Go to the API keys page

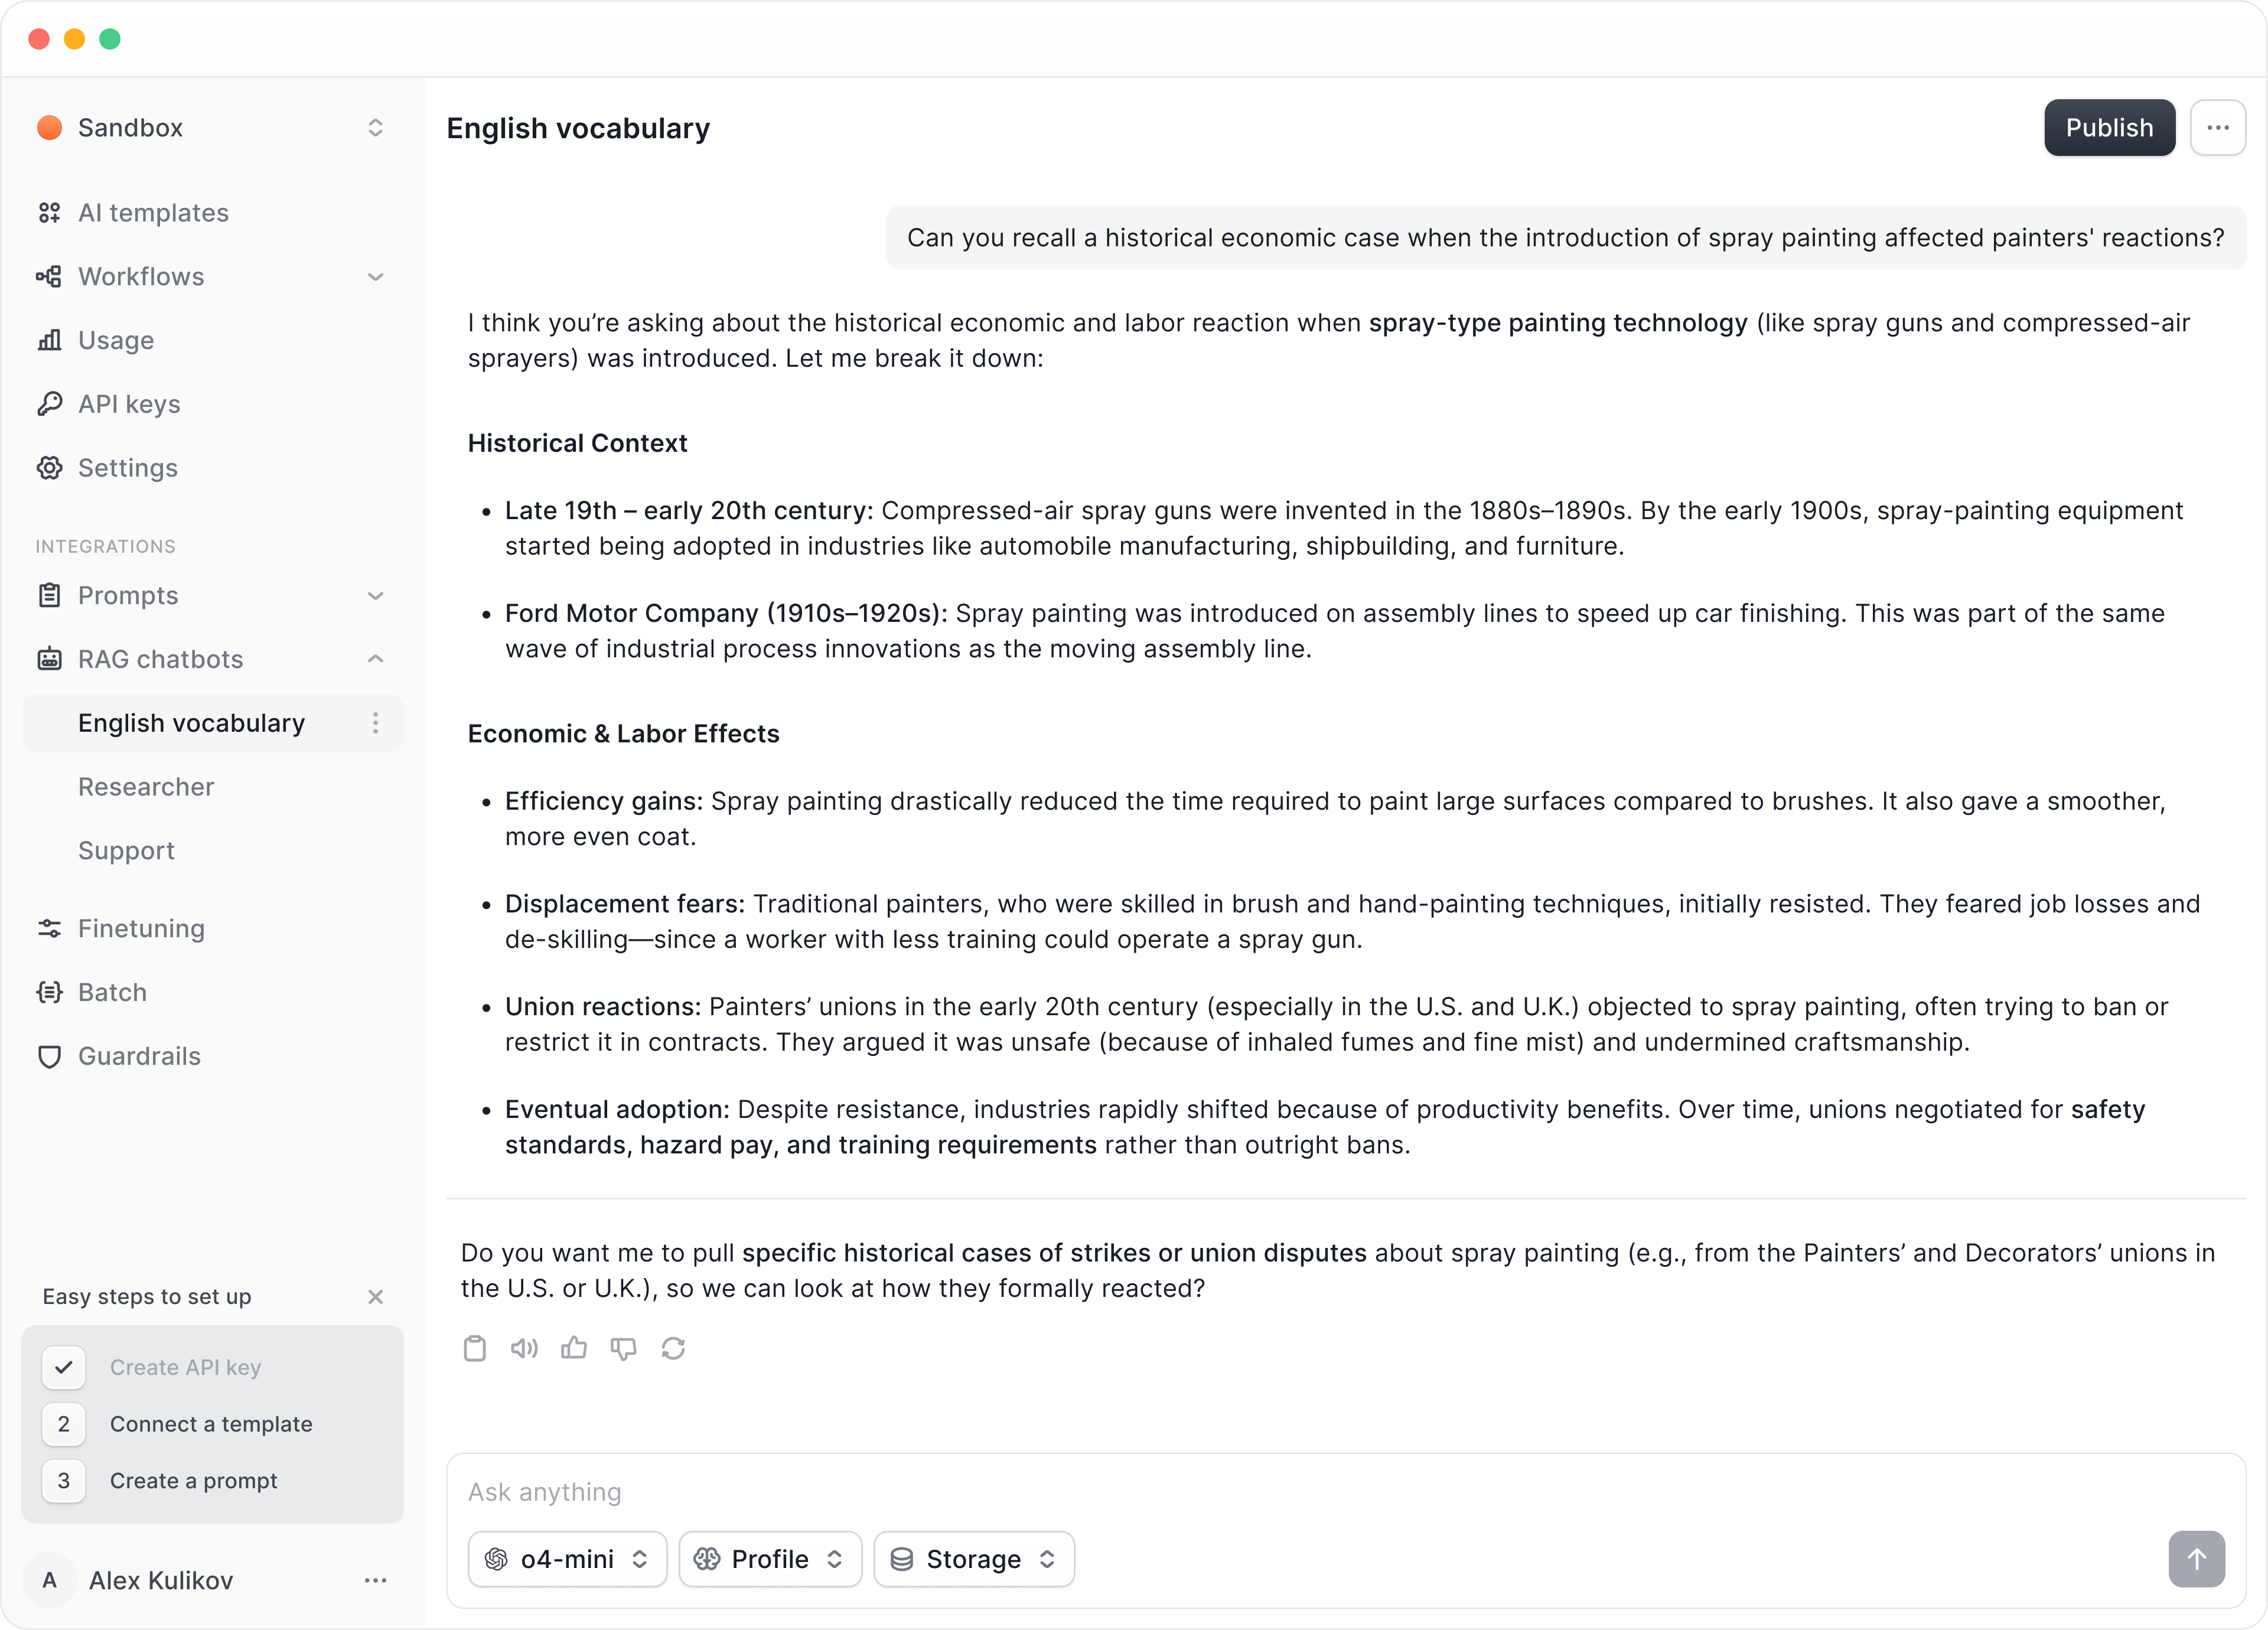[129, 404]
